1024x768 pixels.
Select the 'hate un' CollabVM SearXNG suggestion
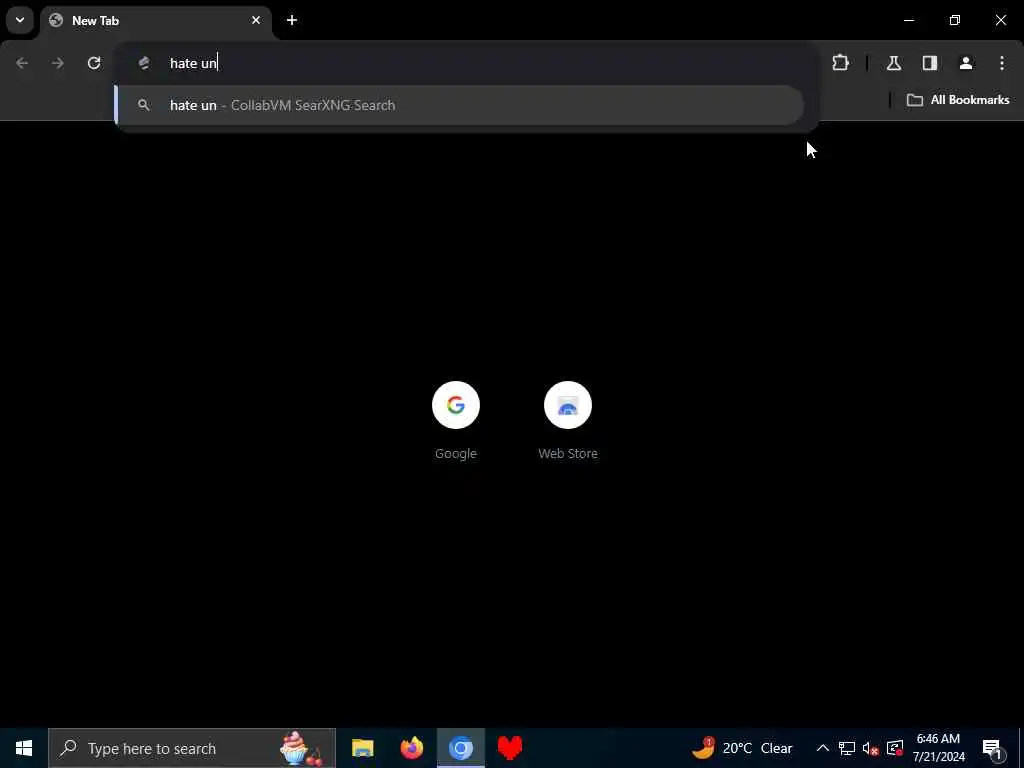(459, 105)
